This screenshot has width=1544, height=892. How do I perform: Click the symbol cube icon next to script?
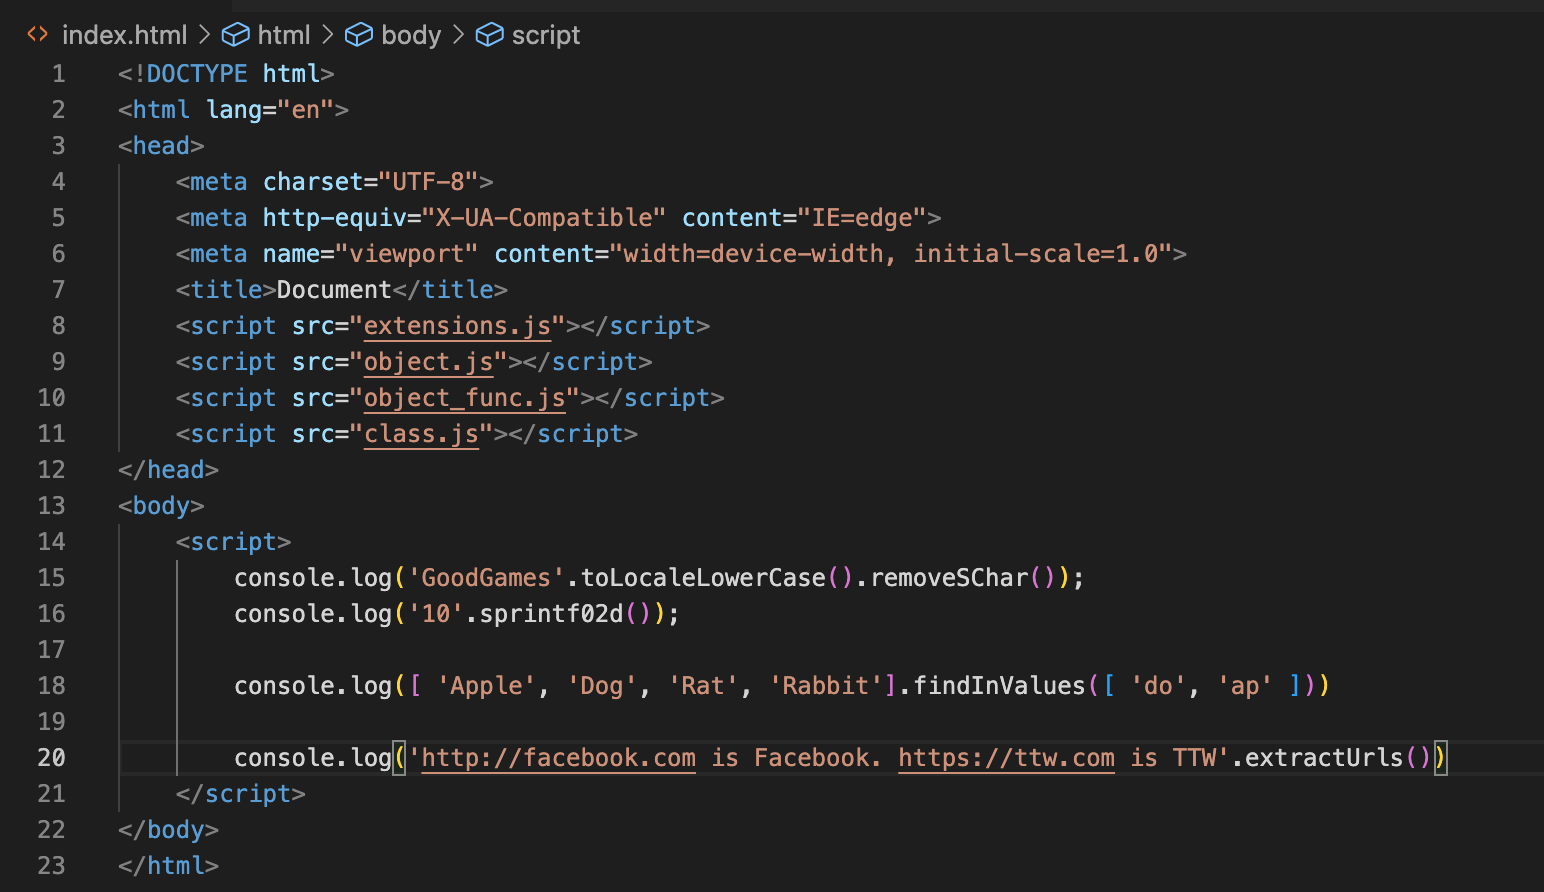coord(489,33)
